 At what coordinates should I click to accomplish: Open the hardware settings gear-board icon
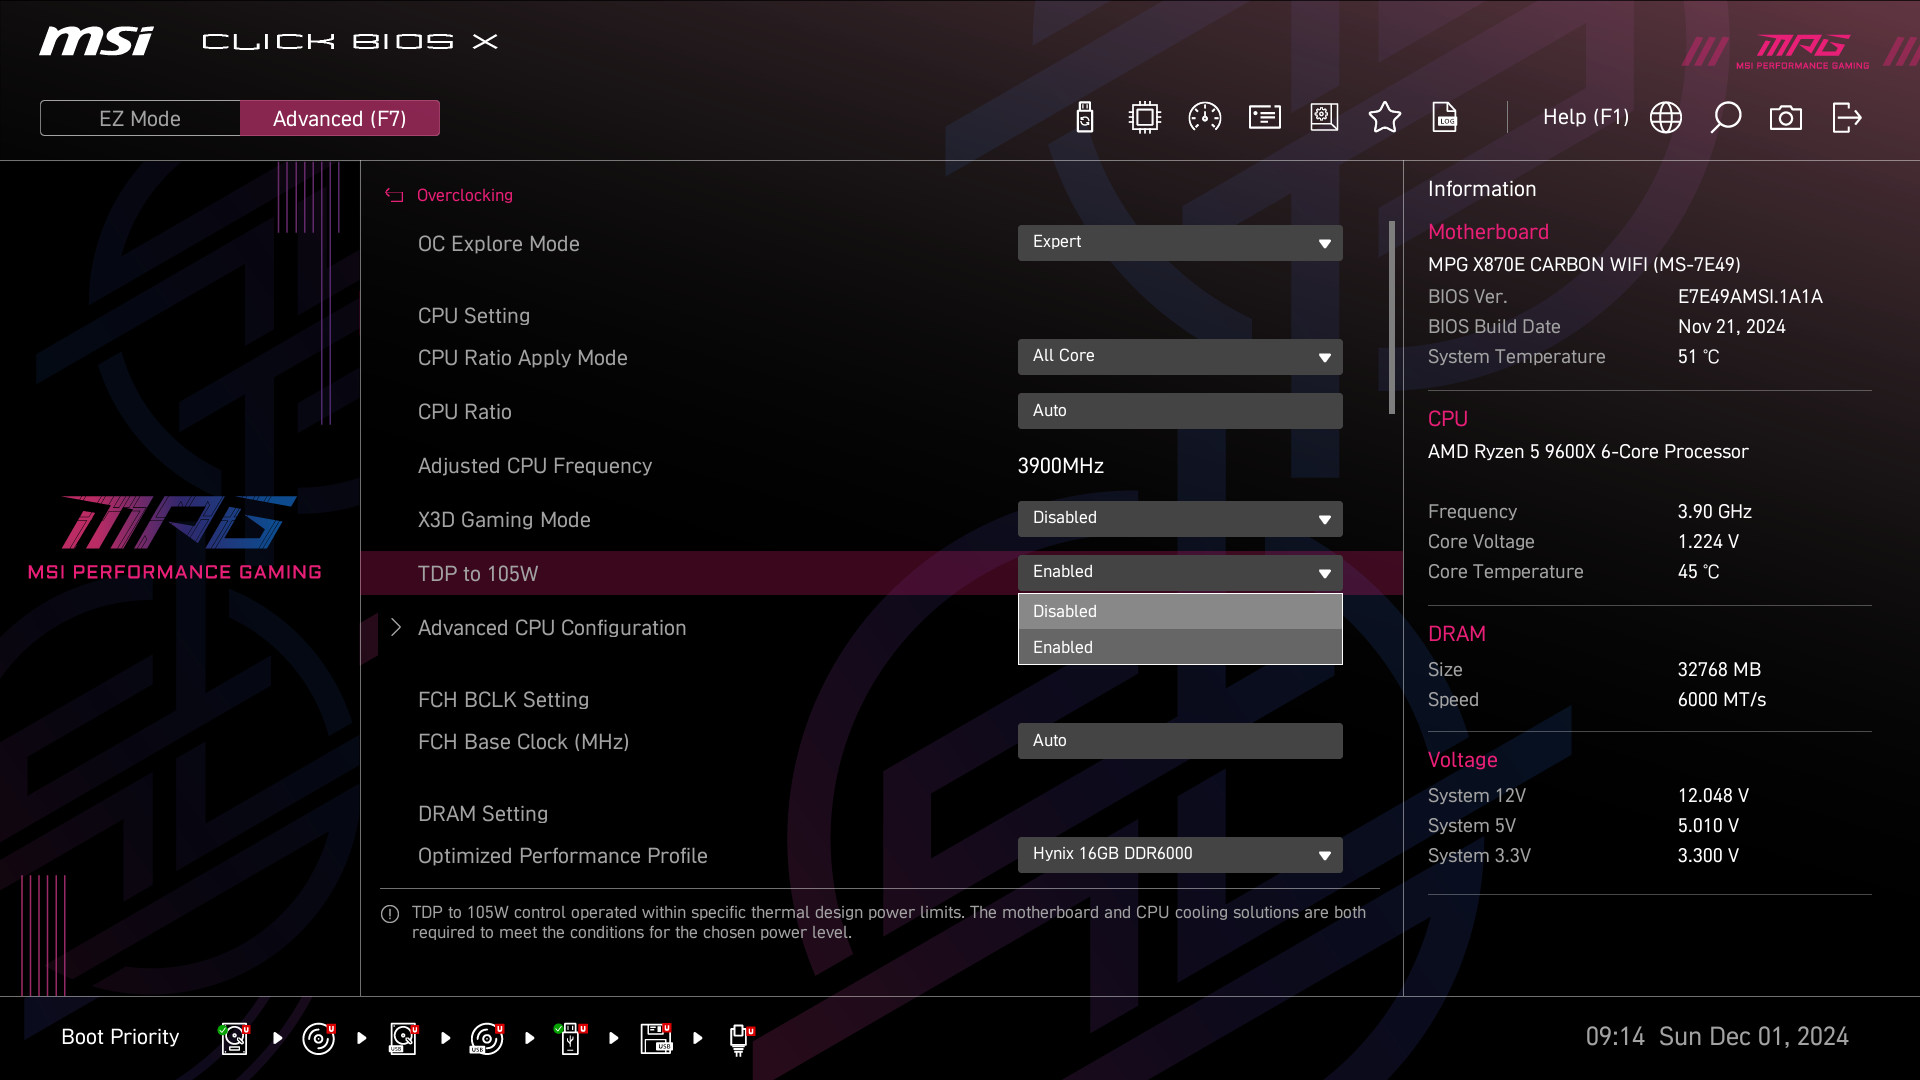click(1325, 118)
